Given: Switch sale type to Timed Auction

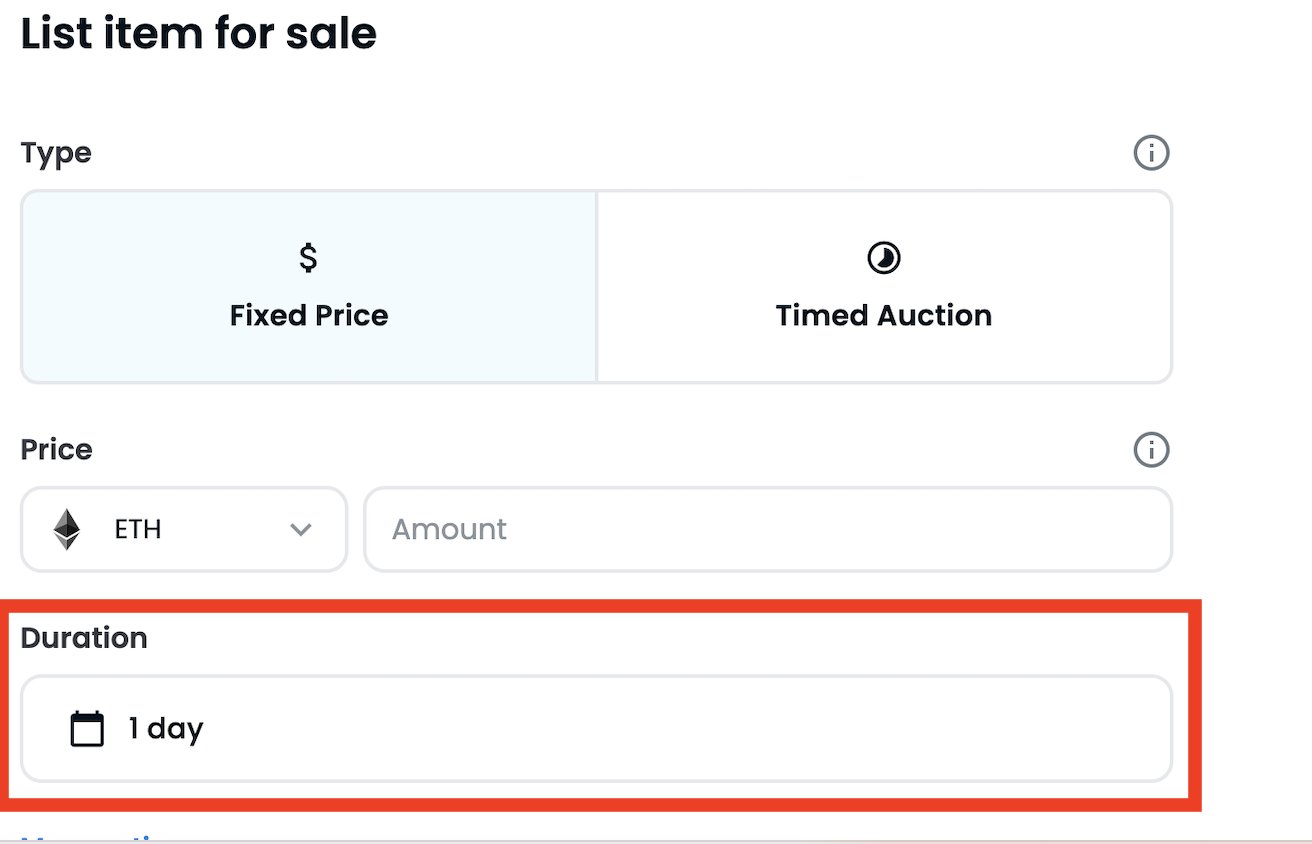Looking at the screenshot, I should point(884,287).
